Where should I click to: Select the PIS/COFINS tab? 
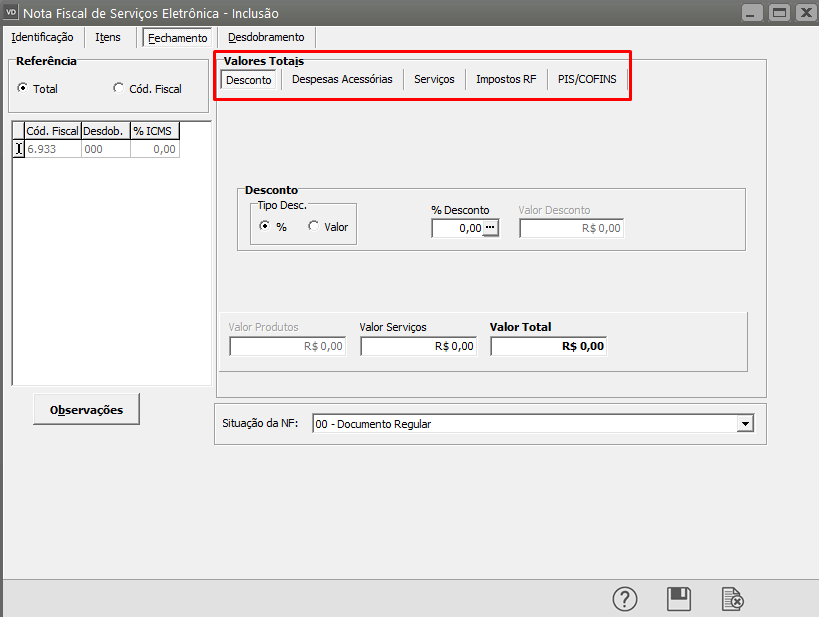coord(587,80)
